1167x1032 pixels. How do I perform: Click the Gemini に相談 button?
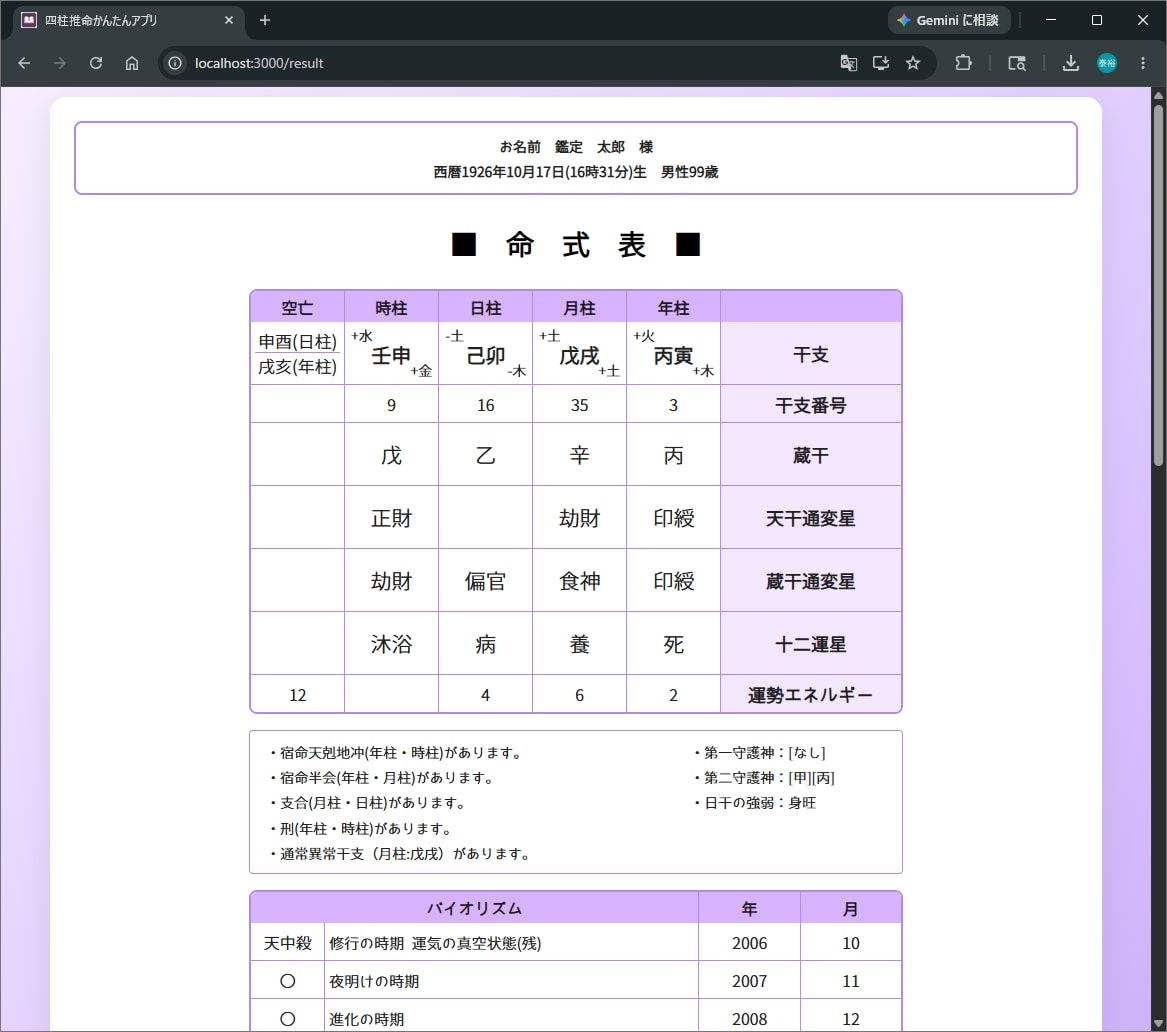[x=949, y=20]
